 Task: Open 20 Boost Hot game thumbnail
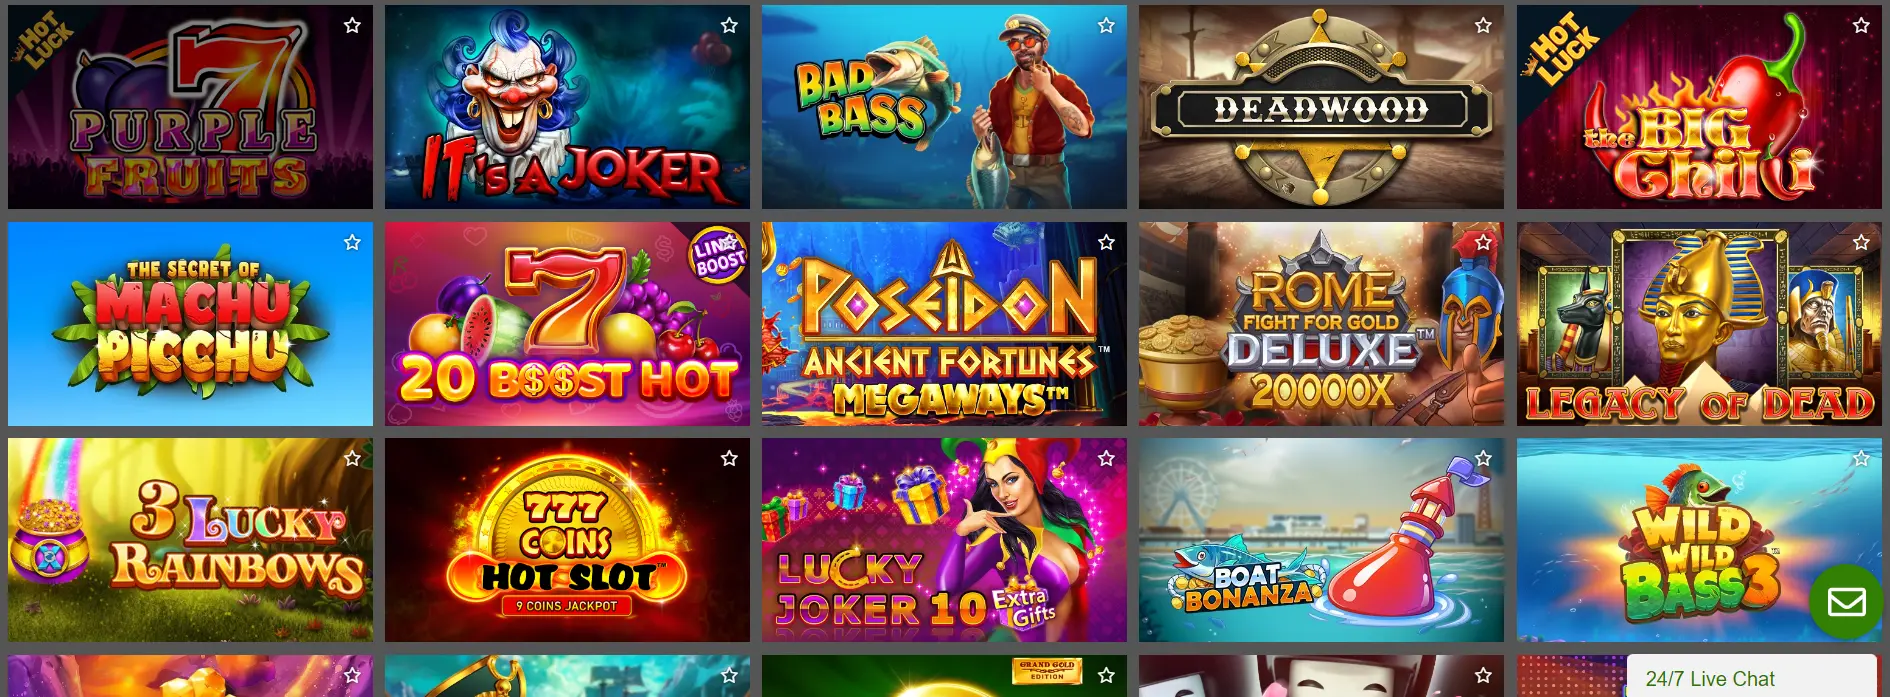click(x=567, y=324)
